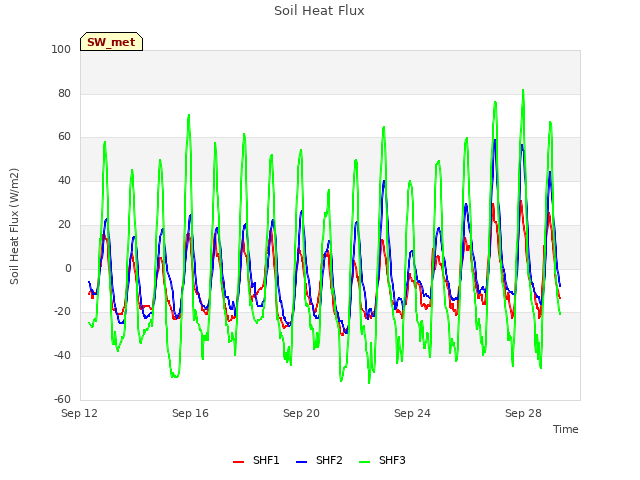Click the green SHF3 legend line marker

365,462
